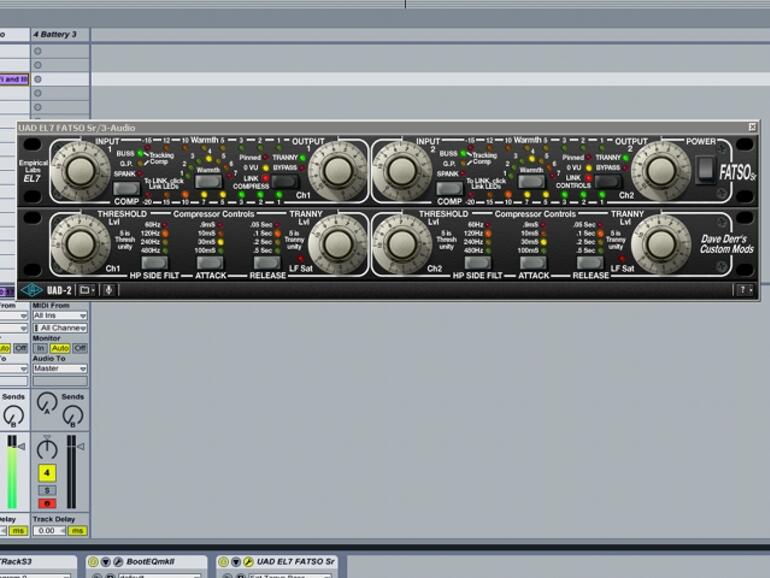Set Battery 3 monitor to Off
Image resolution: width=770 pixels, height=578 pixels.
[x=80, y=348]
